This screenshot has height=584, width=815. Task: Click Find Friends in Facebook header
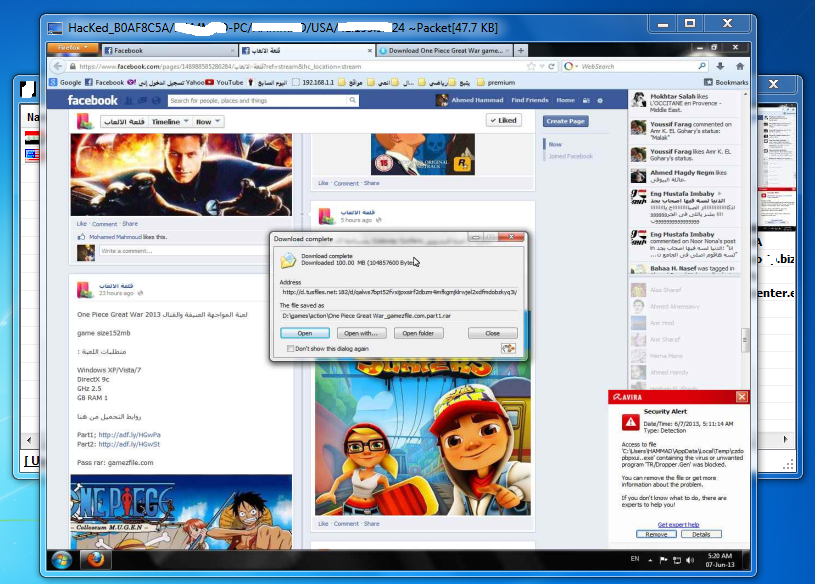coord(530,100)
